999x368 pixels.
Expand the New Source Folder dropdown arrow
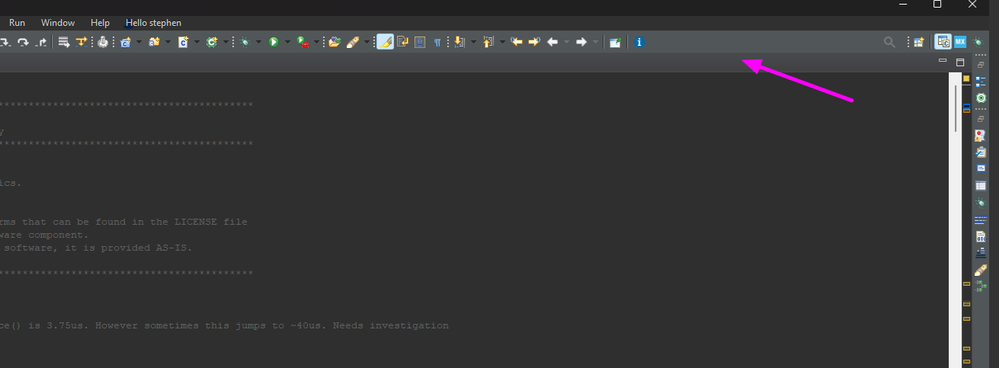168,42
